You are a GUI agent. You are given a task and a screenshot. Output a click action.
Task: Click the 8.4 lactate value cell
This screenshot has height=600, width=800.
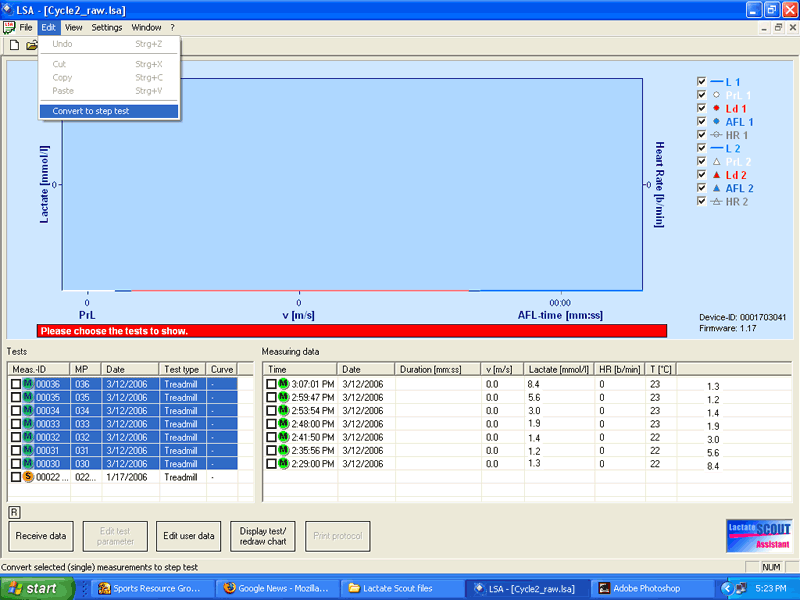pyautogui.click(x=559, y=384)
